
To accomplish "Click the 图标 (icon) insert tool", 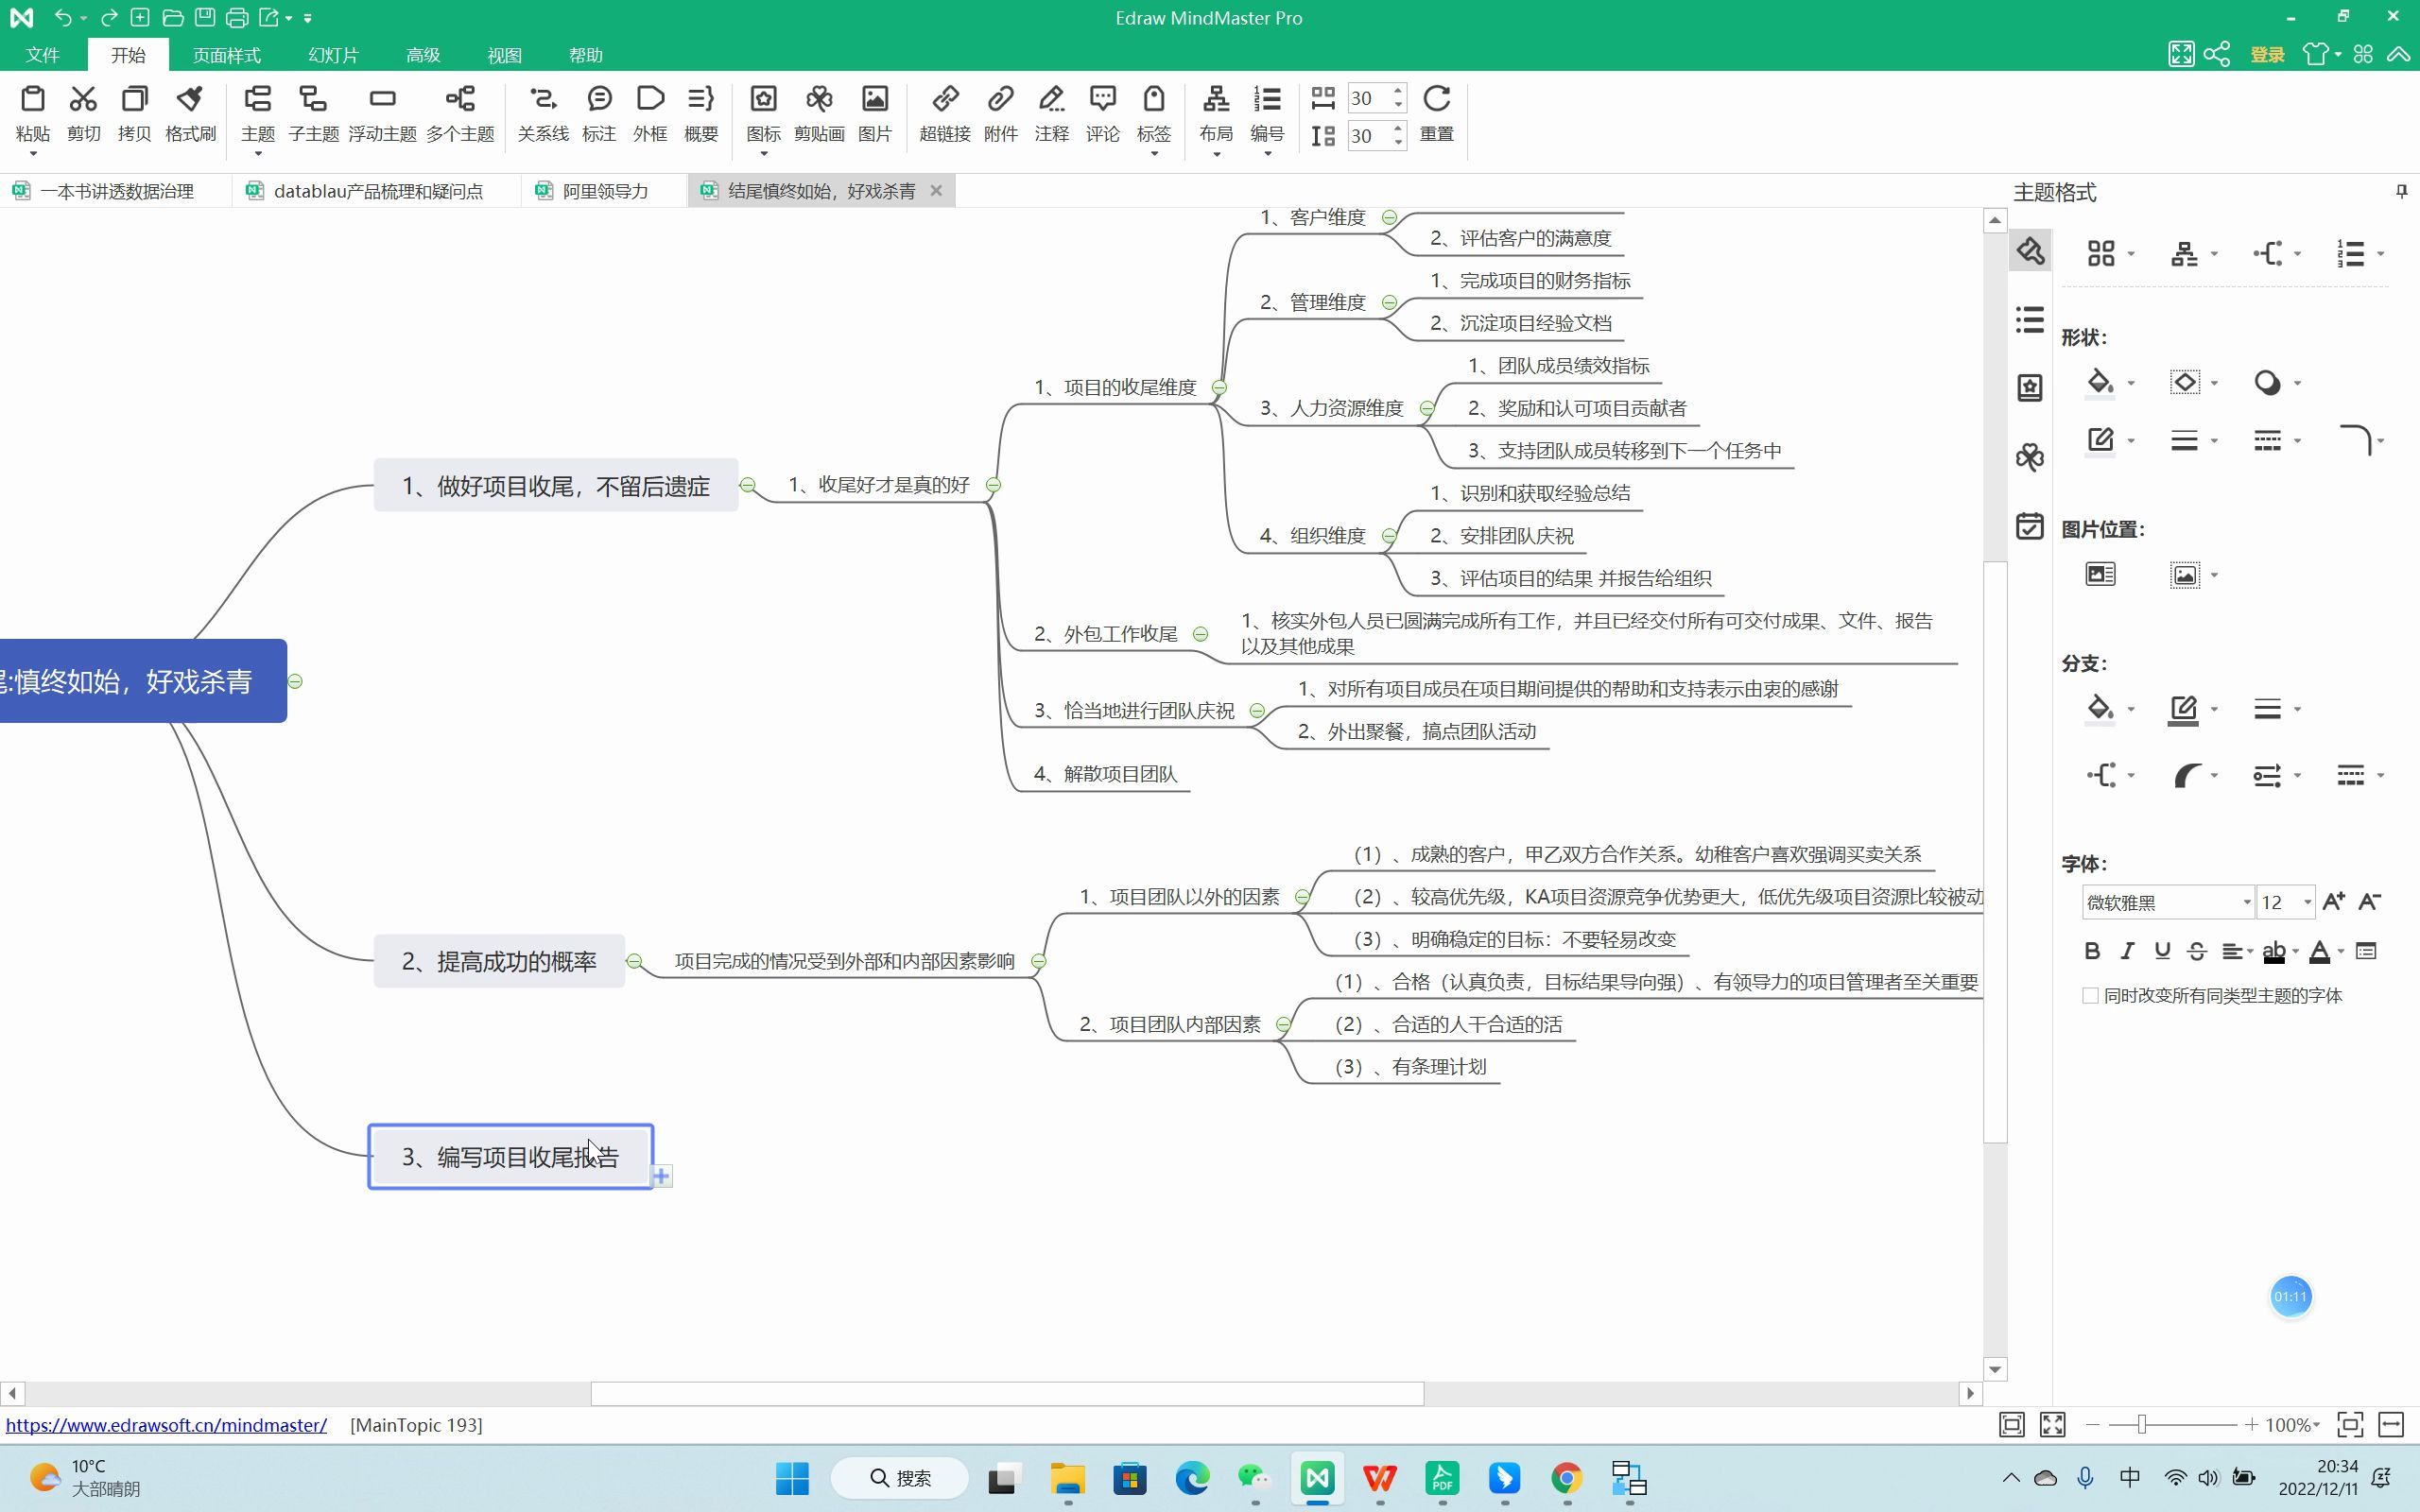I will [761, 112].
